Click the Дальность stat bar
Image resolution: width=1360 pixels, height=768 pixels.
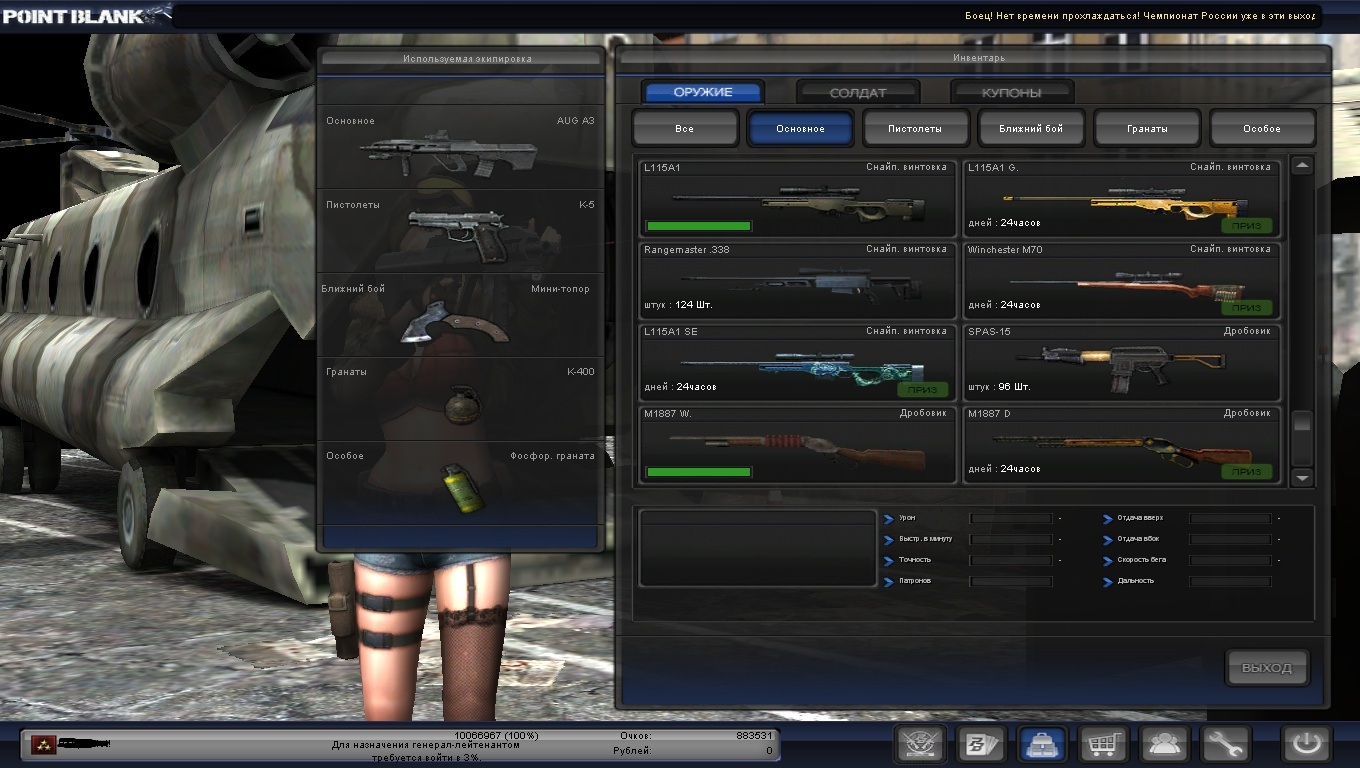(1230, 581)
